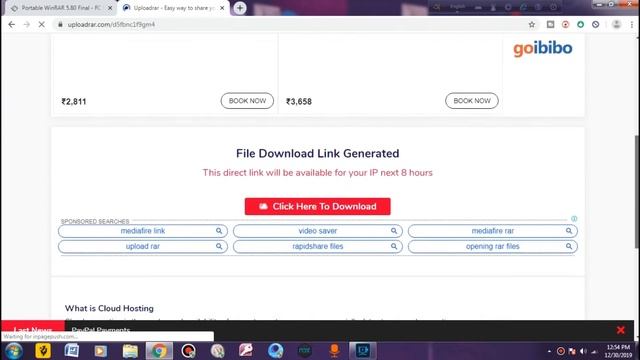Bookmark this page with the star
640x360 pixels.
531,24
